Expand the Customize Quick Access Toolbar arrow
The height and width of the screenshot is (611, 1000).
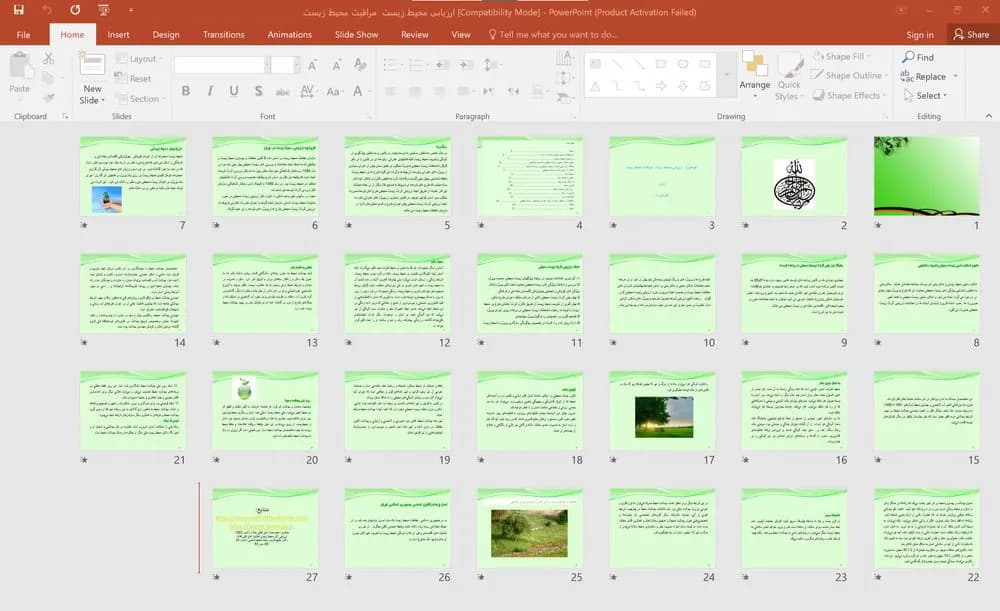[x=131, y=10]
